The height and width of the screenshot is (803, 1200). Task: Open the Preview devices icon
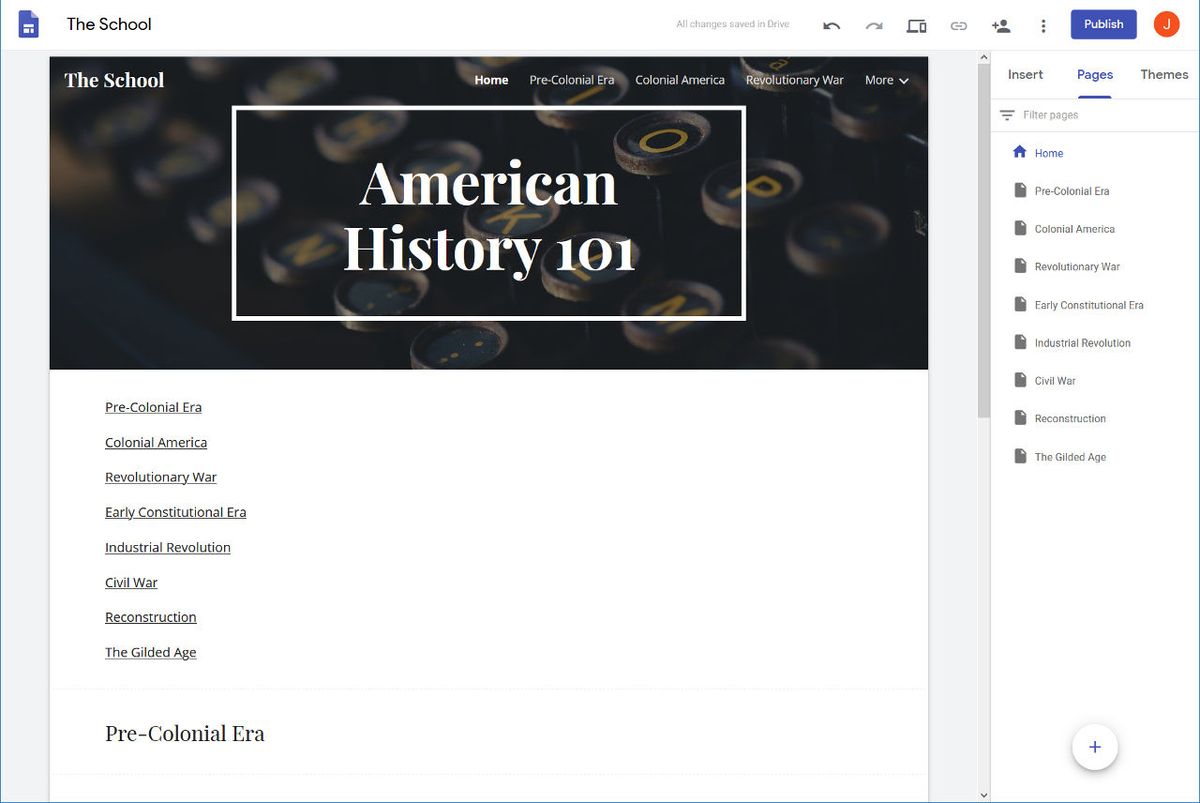point(916,24)
